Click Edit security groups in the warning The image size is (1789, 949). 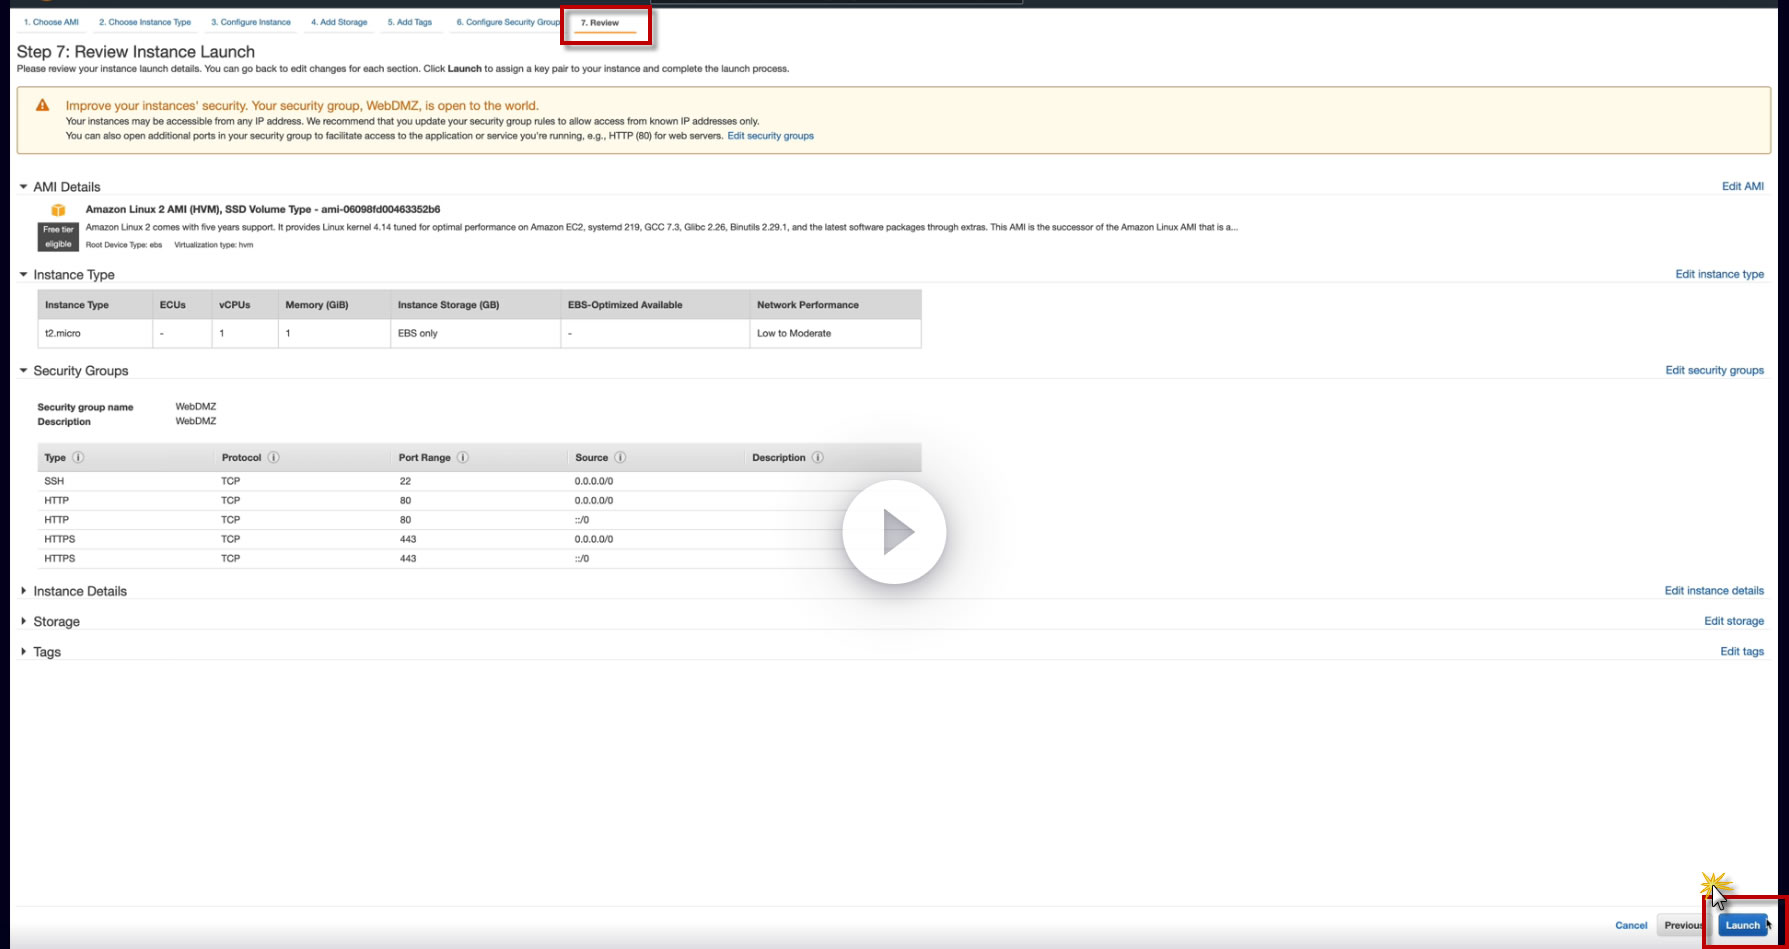pos(770,136)
